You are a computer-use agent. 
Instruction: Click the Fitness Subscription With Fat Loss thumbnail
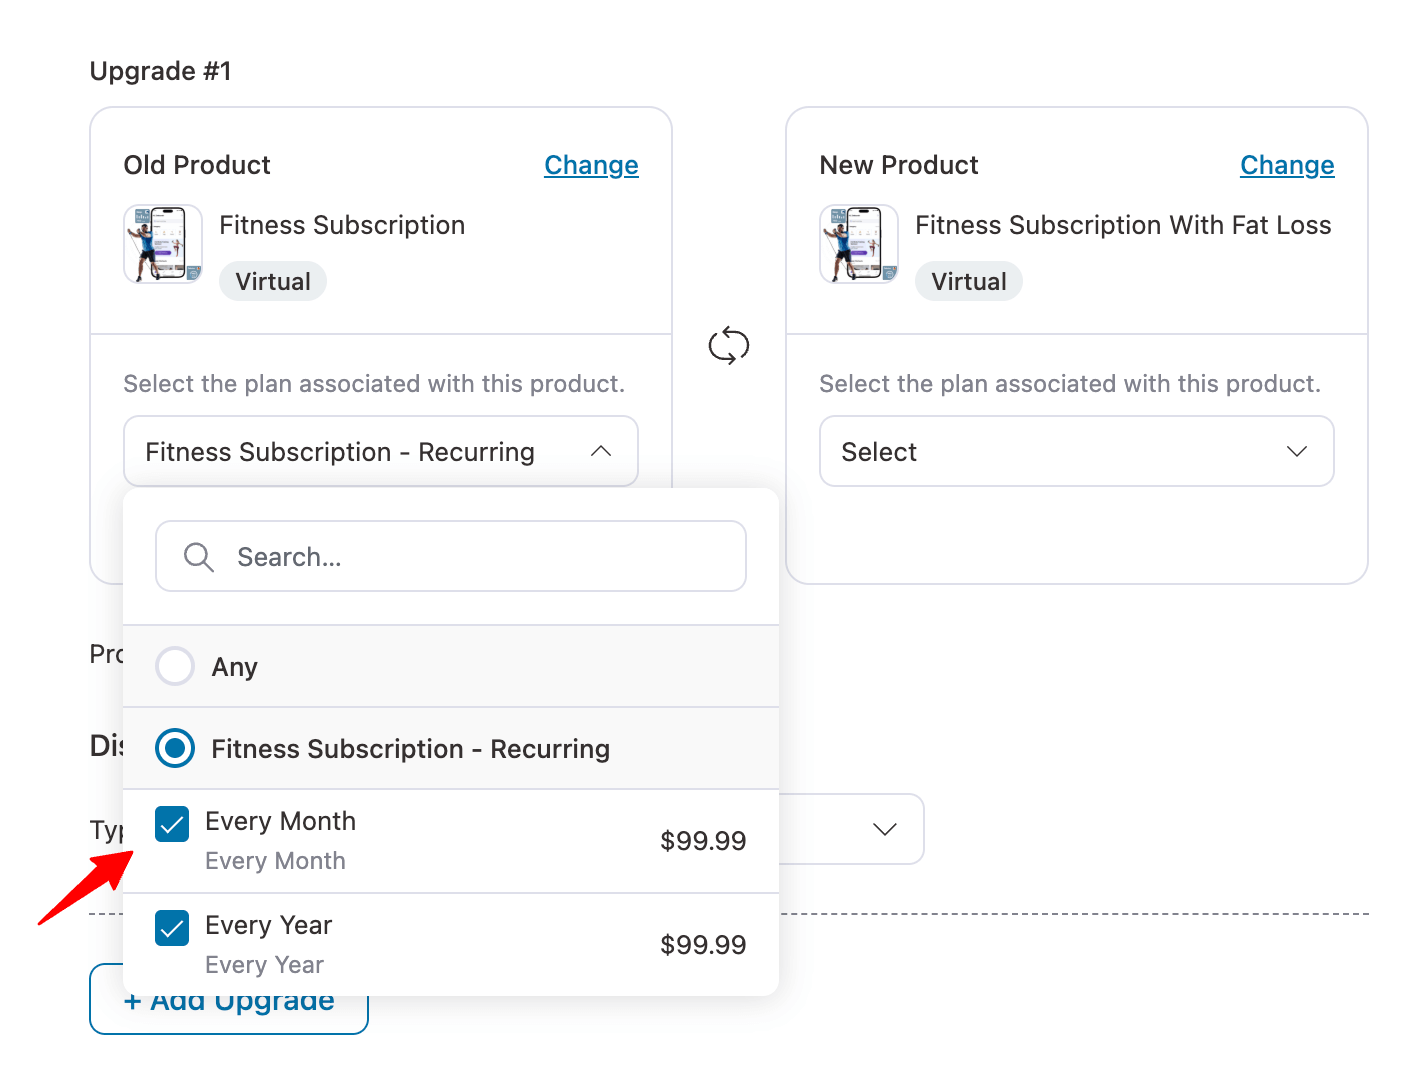pos(858,243)
